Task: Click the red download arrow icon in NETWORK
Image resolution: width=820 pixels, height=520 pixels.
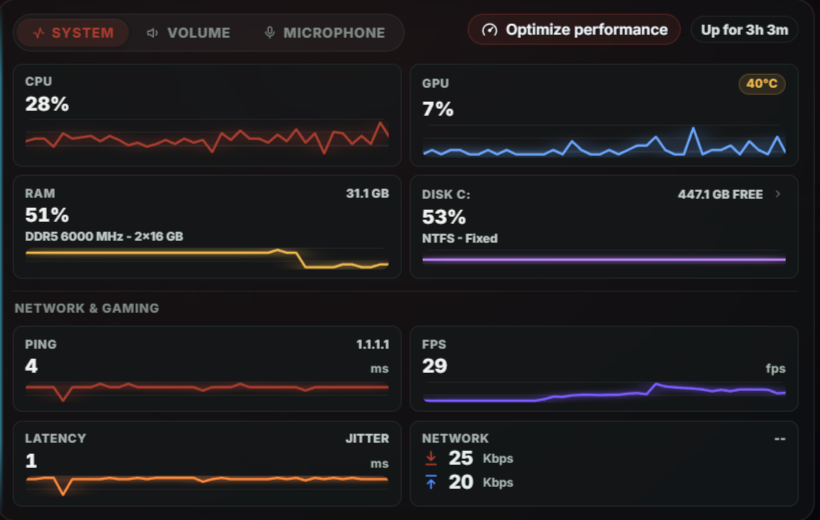Action: coord(431,458)
